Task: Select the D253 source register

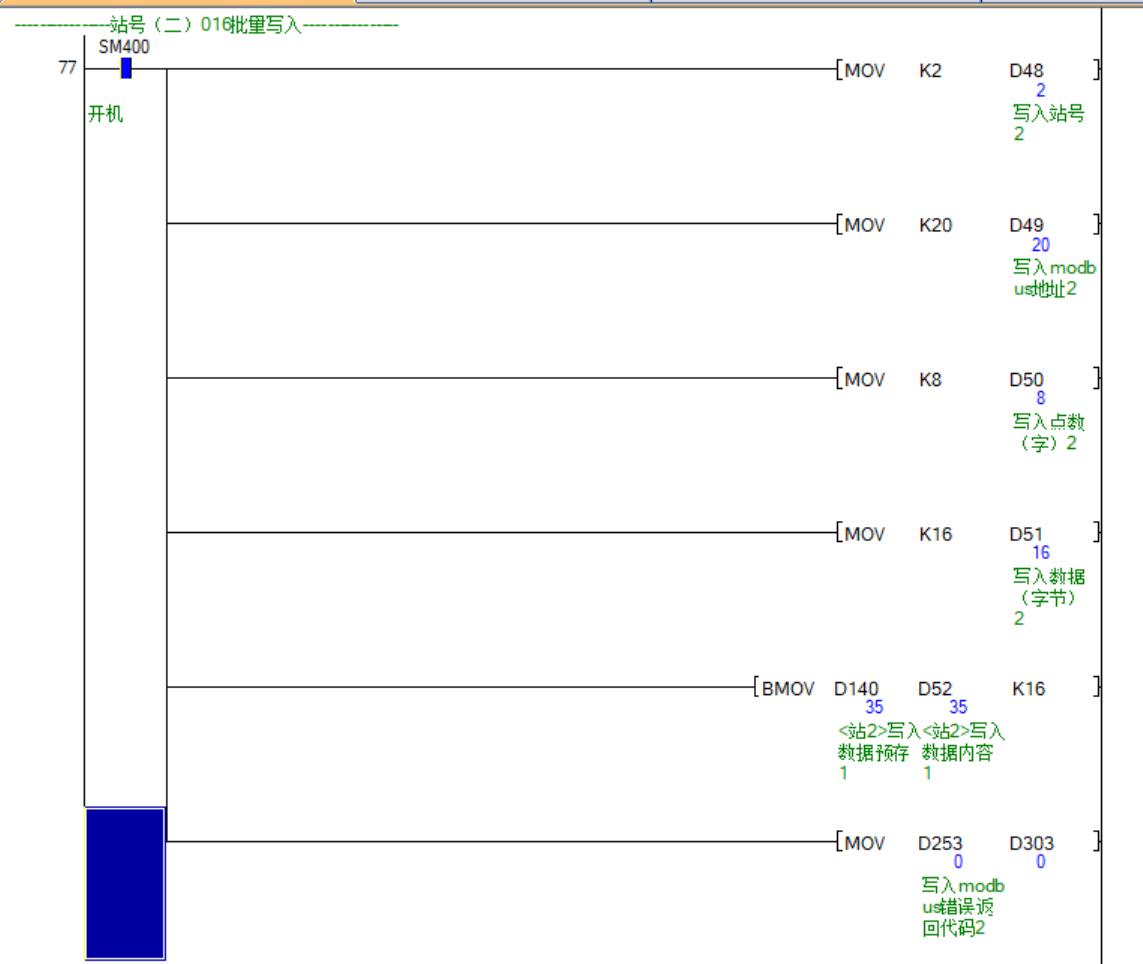Action: point(940,843)
